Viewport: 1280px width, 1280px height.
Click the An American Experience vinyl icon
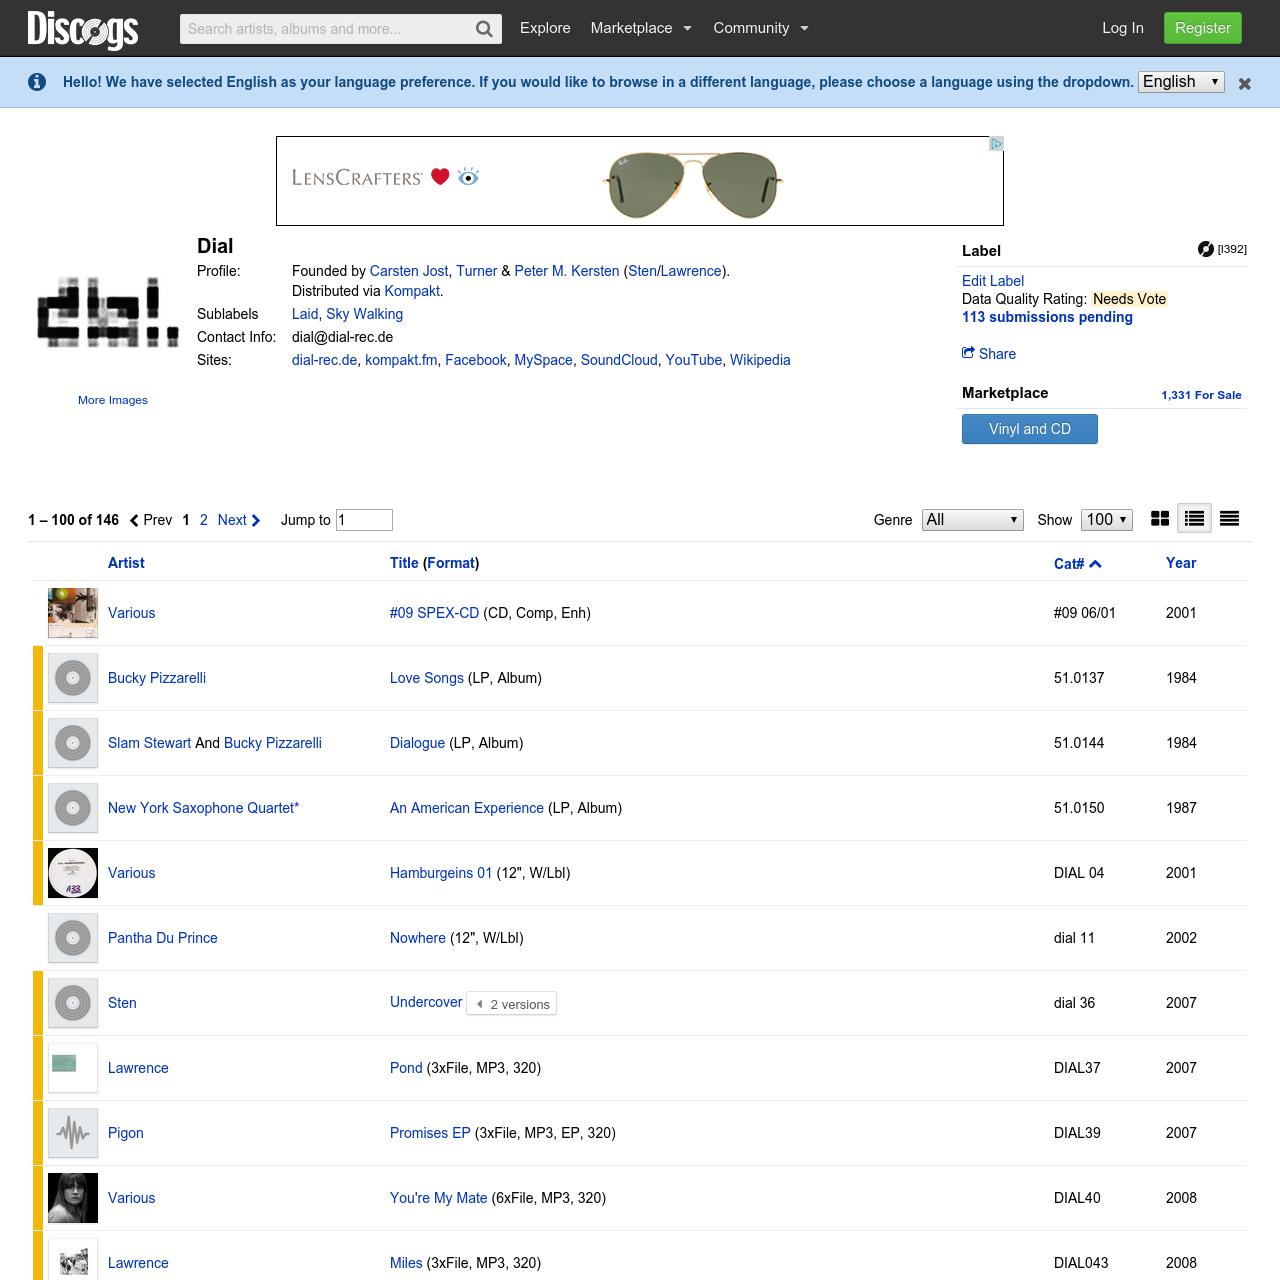[73, 808]
